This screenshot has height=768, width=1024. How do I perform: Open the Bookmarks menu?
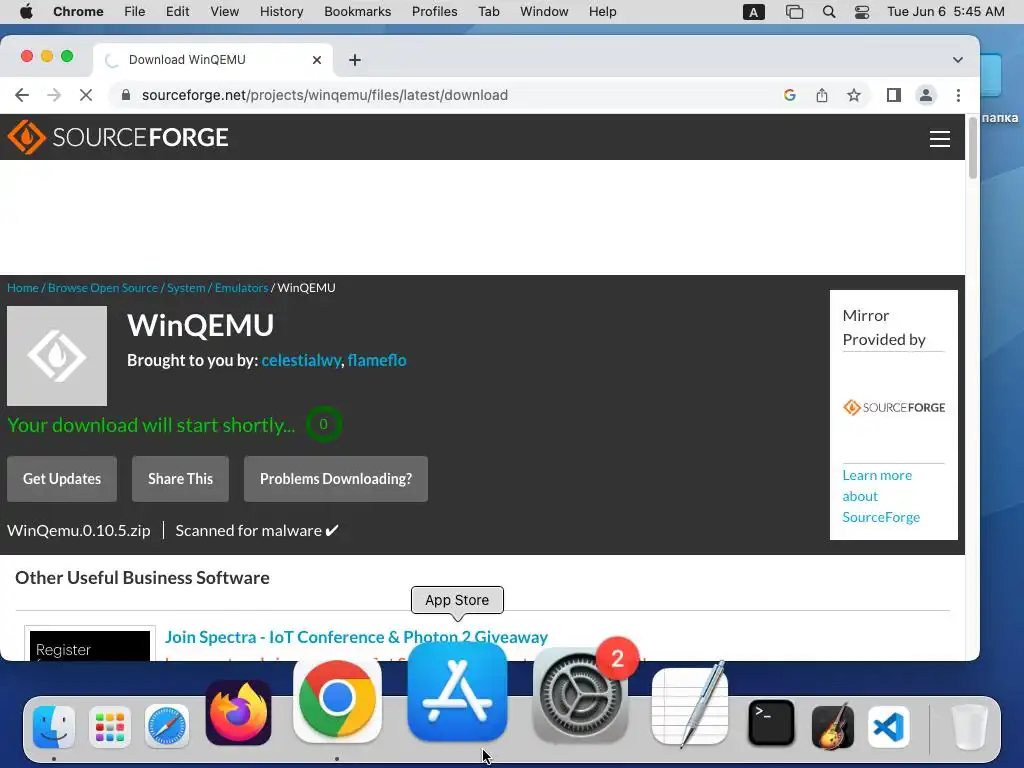(357, 12)
